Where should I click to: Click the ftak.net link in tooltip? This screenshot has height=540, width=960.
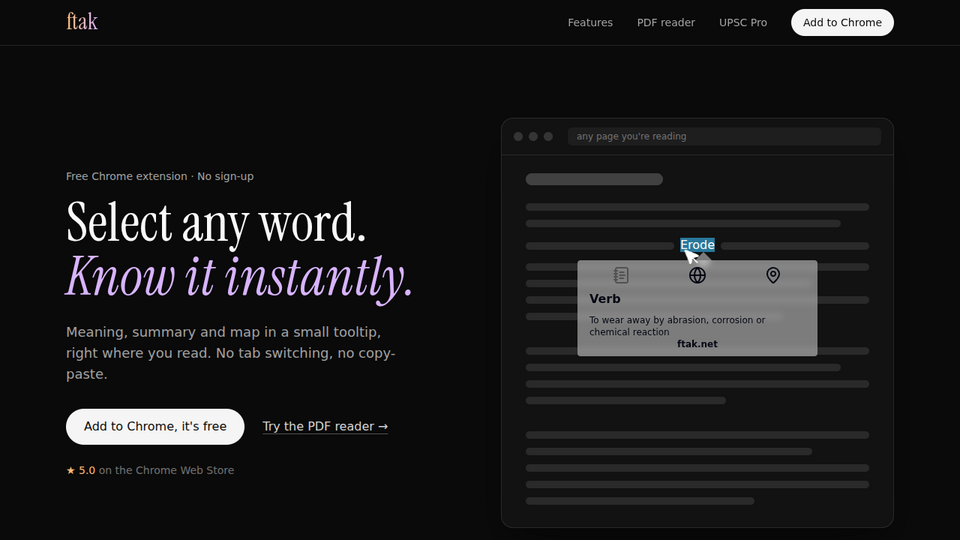pyautogui.click(x=697, y=344)
